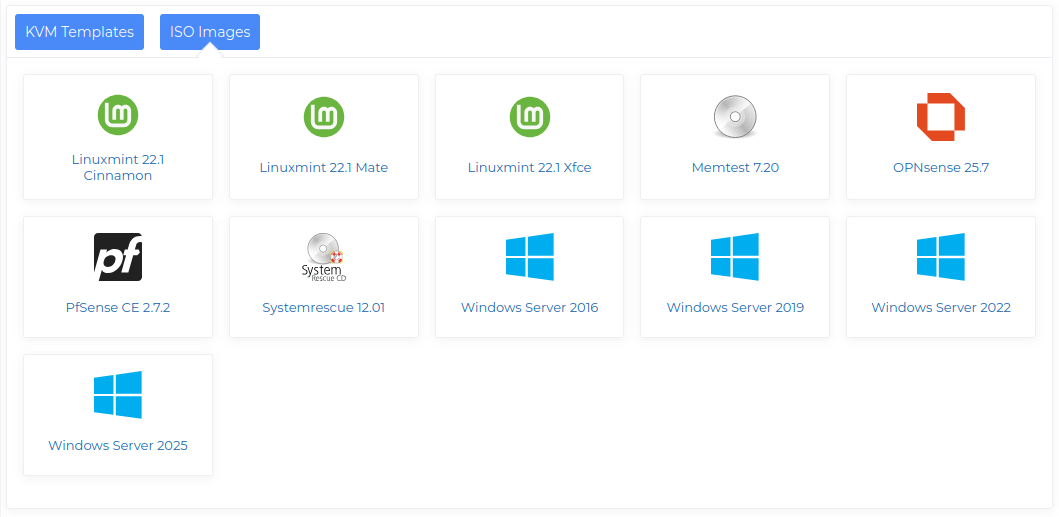Select the Windows Server 2025 text label
1059x517 pixels.
pyautogui.click(x=118, y=445)
